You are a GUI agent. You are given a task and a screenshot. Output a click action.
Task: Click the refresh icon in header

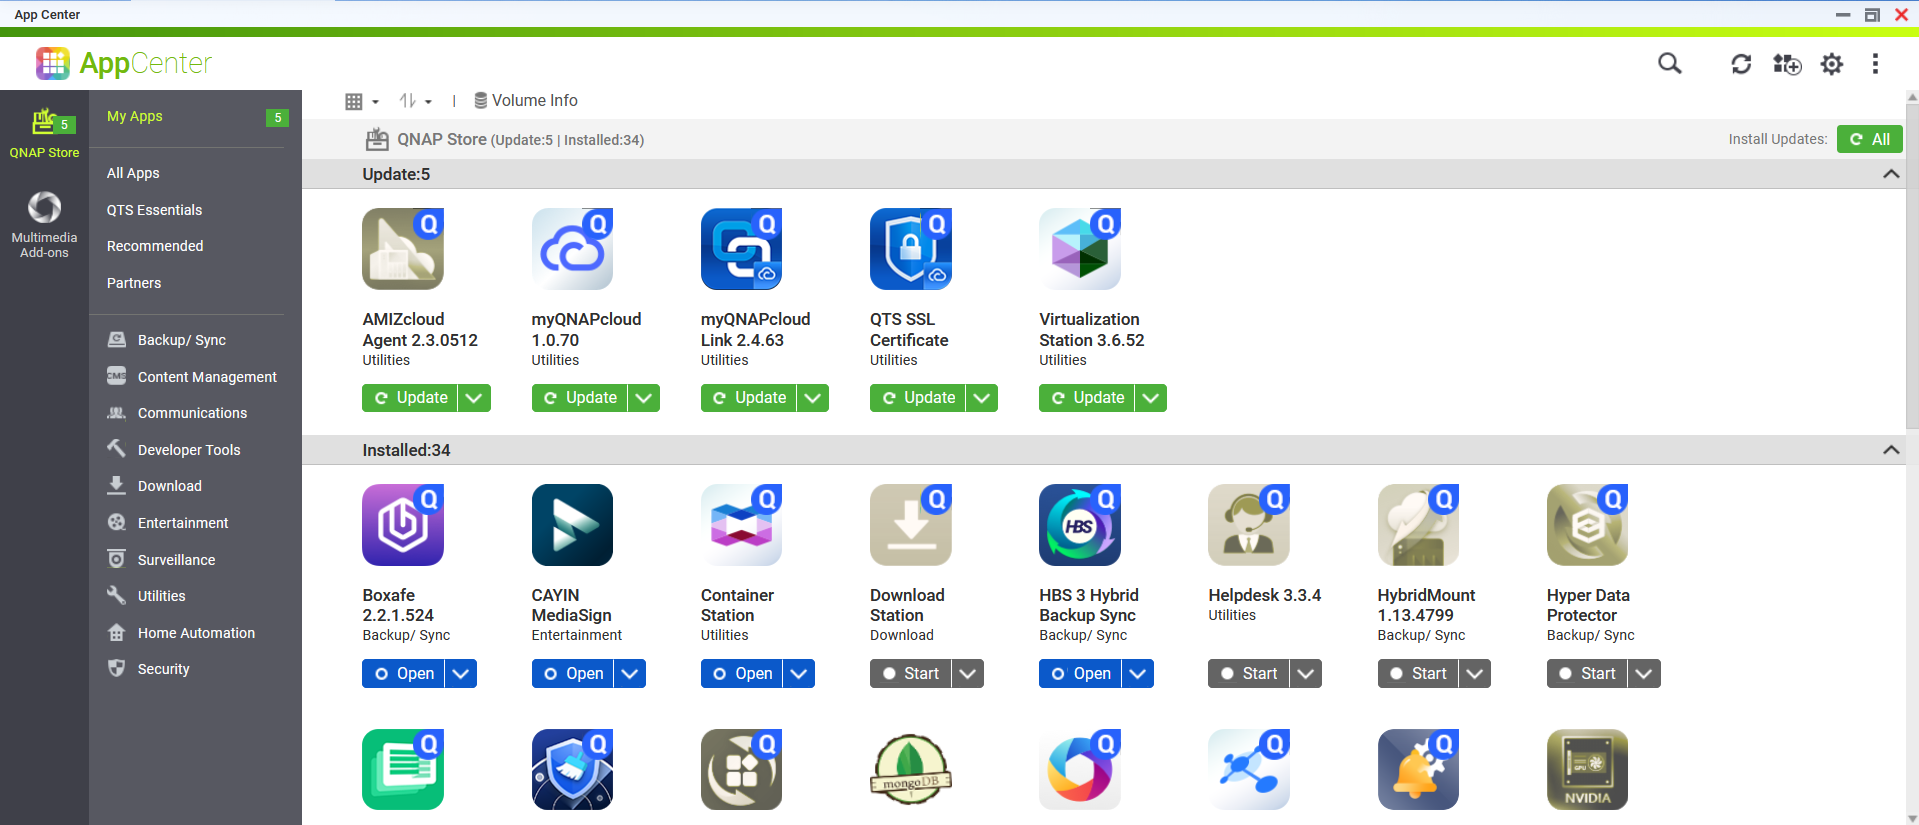(1741, 64)
